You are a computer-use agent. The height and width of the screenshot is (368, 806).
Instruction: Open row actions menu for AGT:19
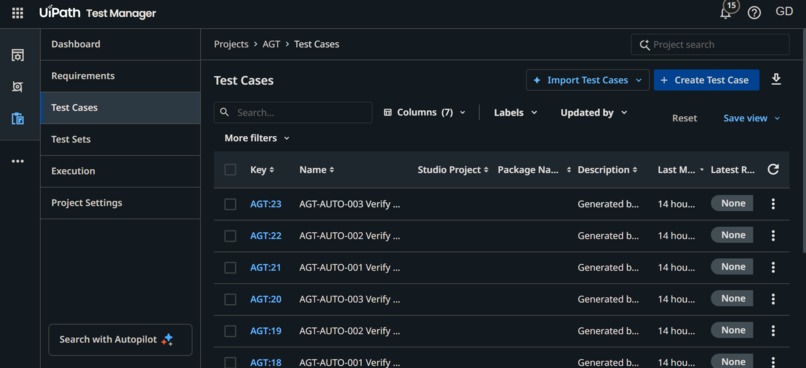[773, 330]
